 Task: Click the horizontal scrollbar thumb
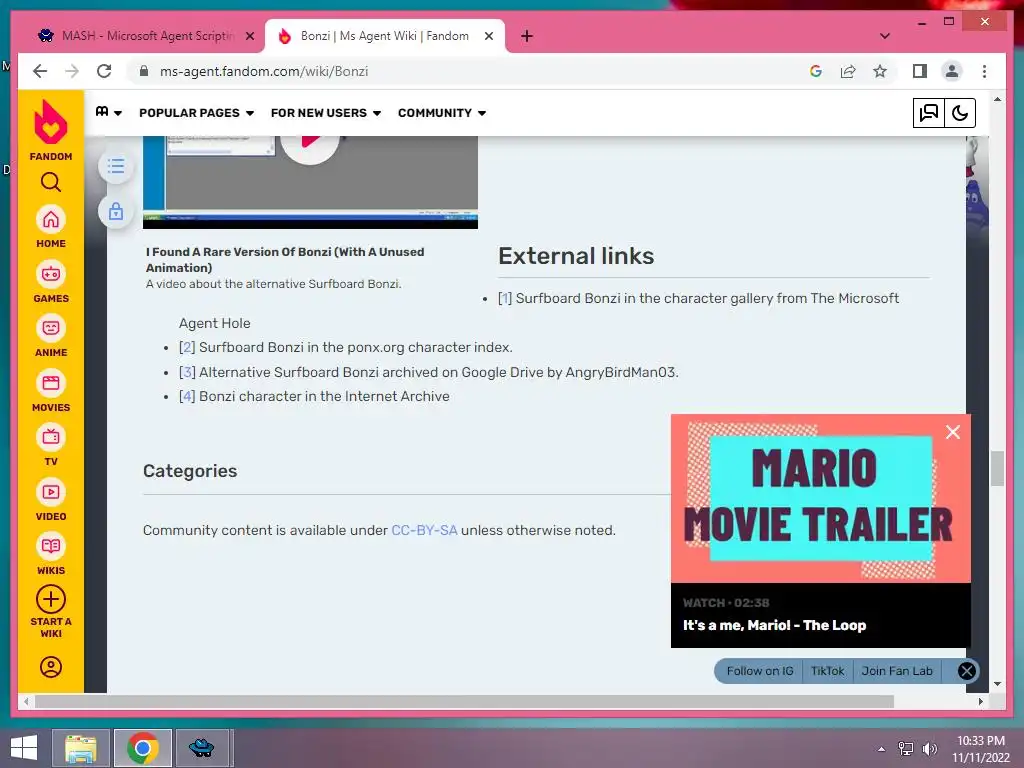tap(464, 701)
